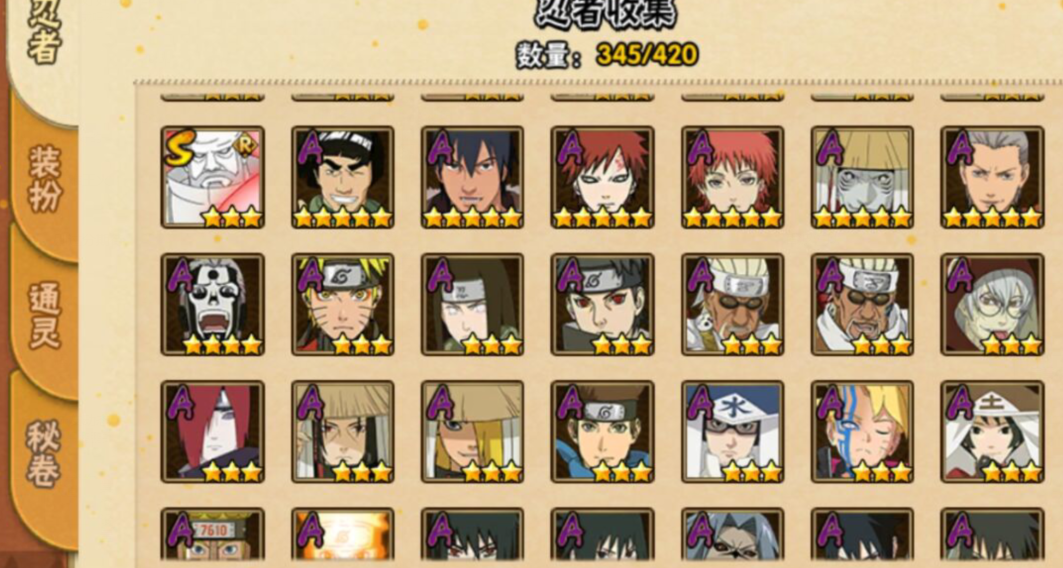Switch to the 通灵 side tab

45,317
